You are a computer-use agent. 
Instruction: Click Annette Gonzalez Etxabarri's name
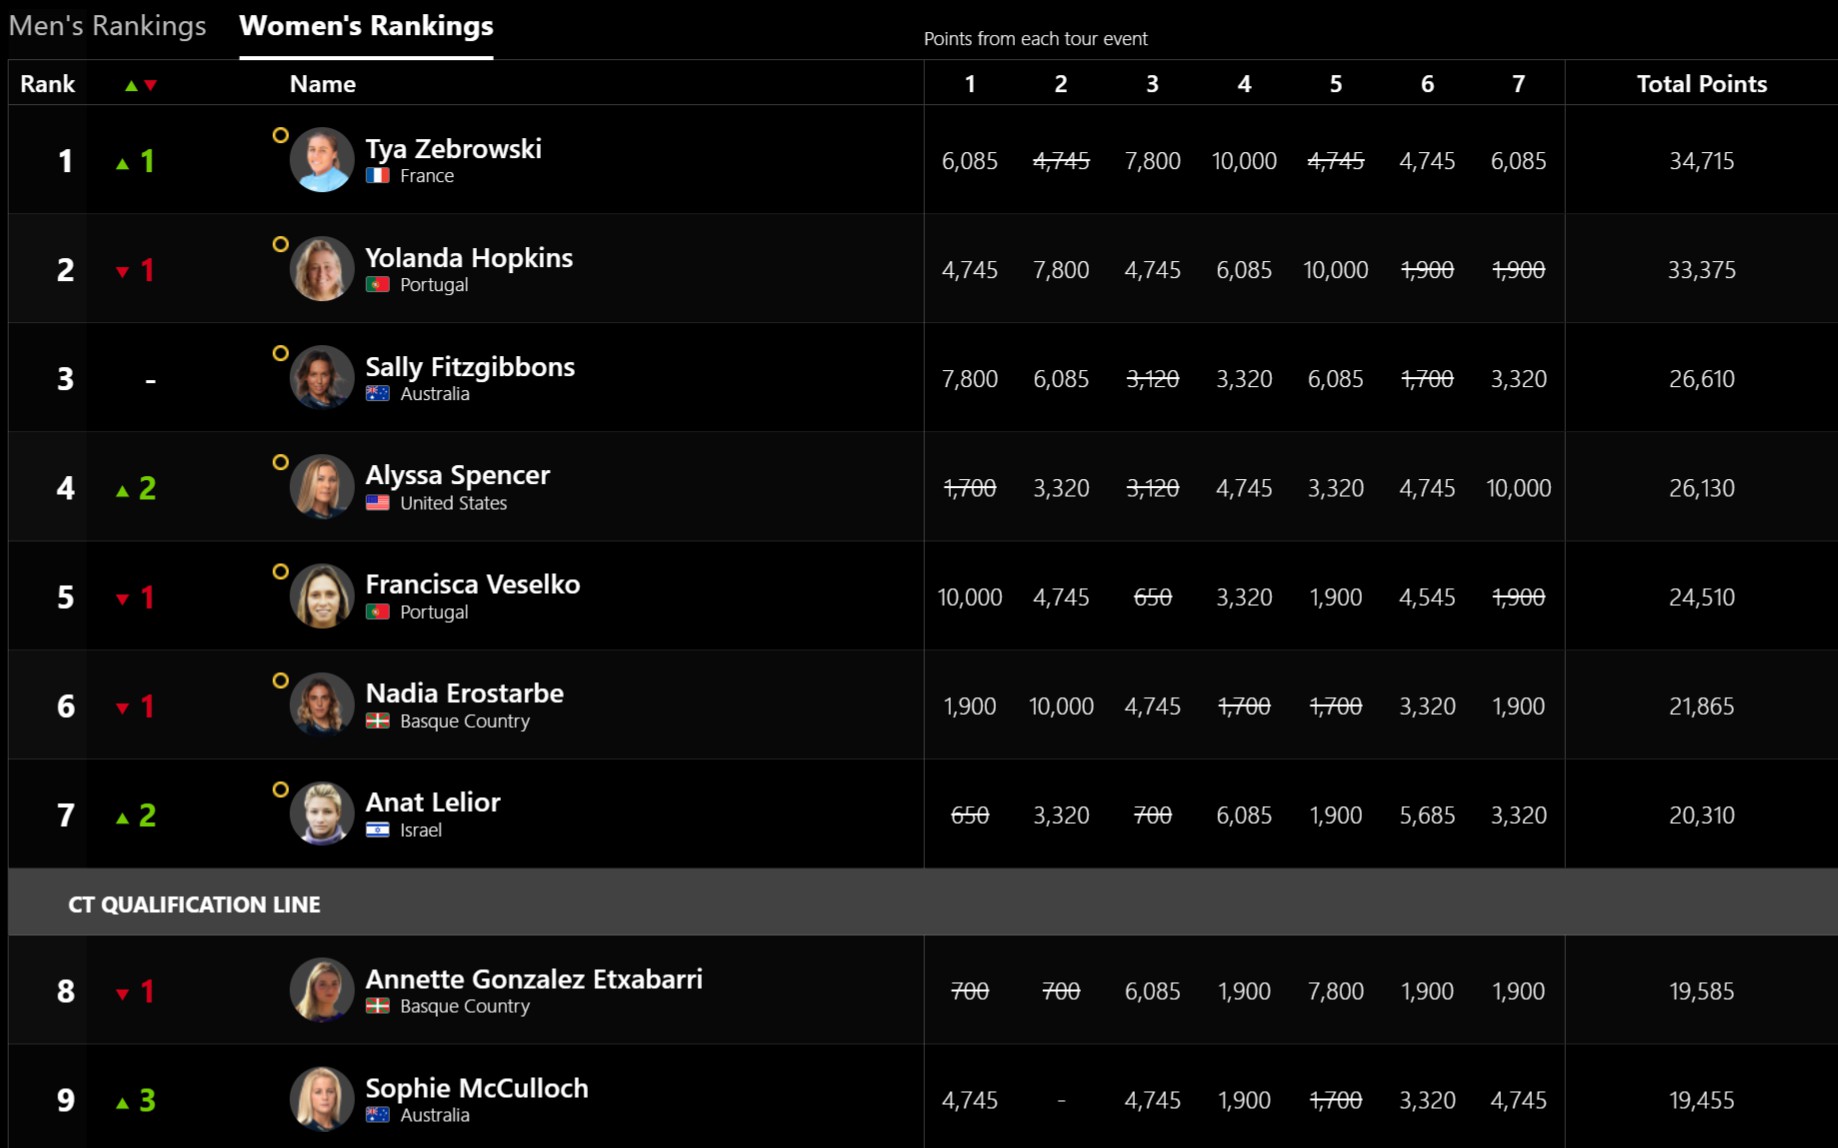[x=533, y=979]
